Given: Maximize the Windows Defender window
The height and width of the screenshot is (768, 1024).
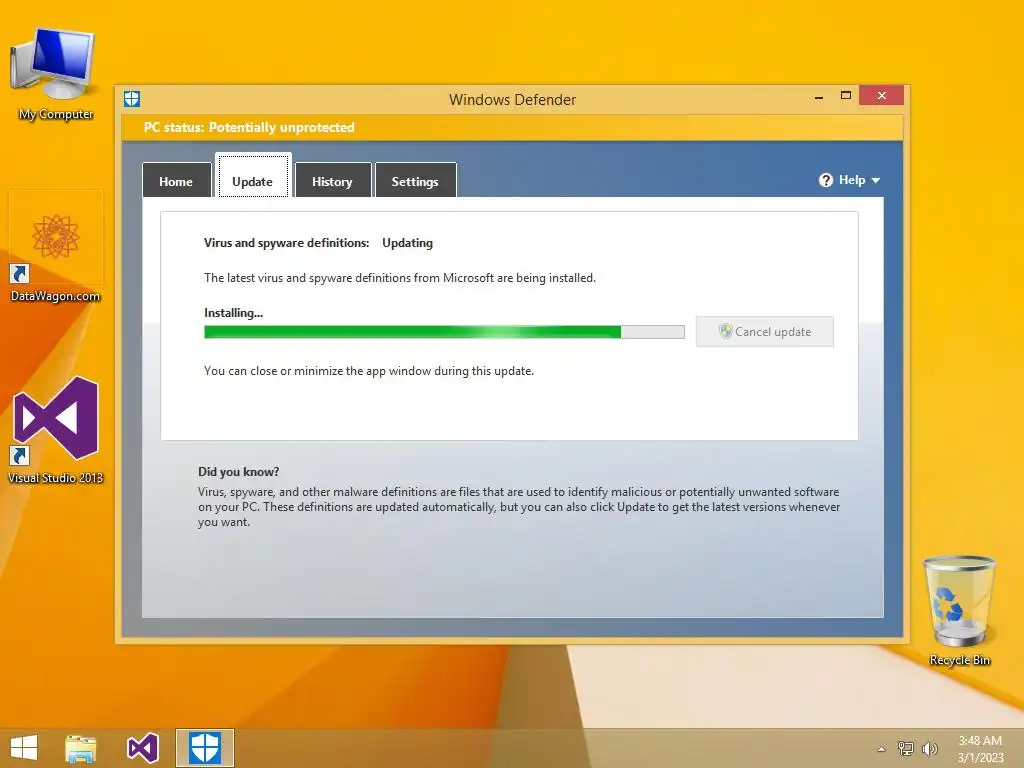Looking at the screenshot, I should pyautogui.click(x=846, y=96).
